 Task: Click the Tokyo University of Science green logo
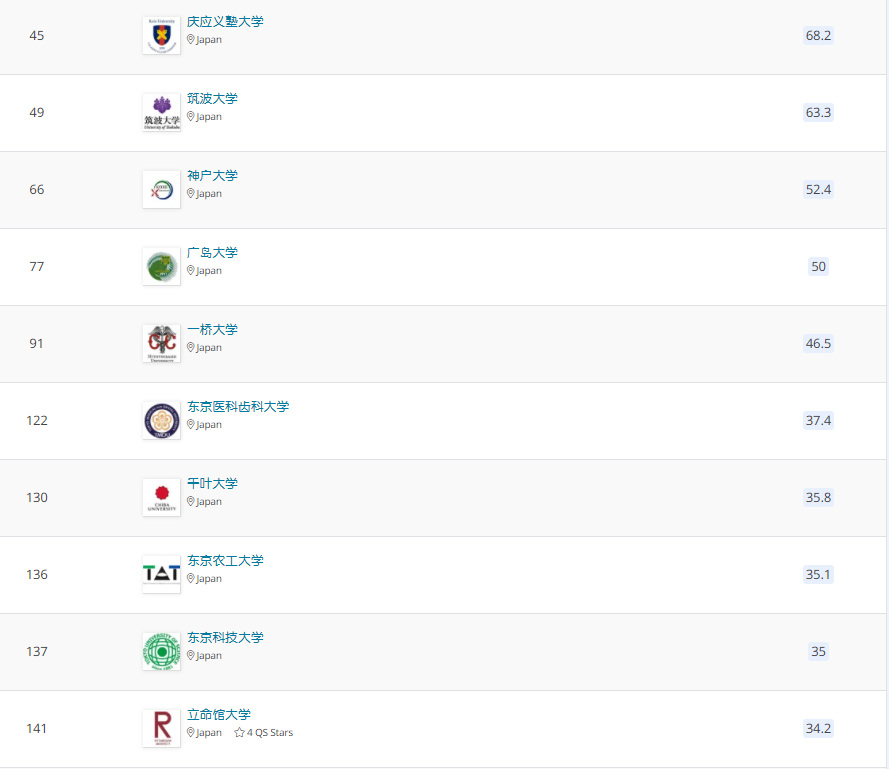[161, 652]
